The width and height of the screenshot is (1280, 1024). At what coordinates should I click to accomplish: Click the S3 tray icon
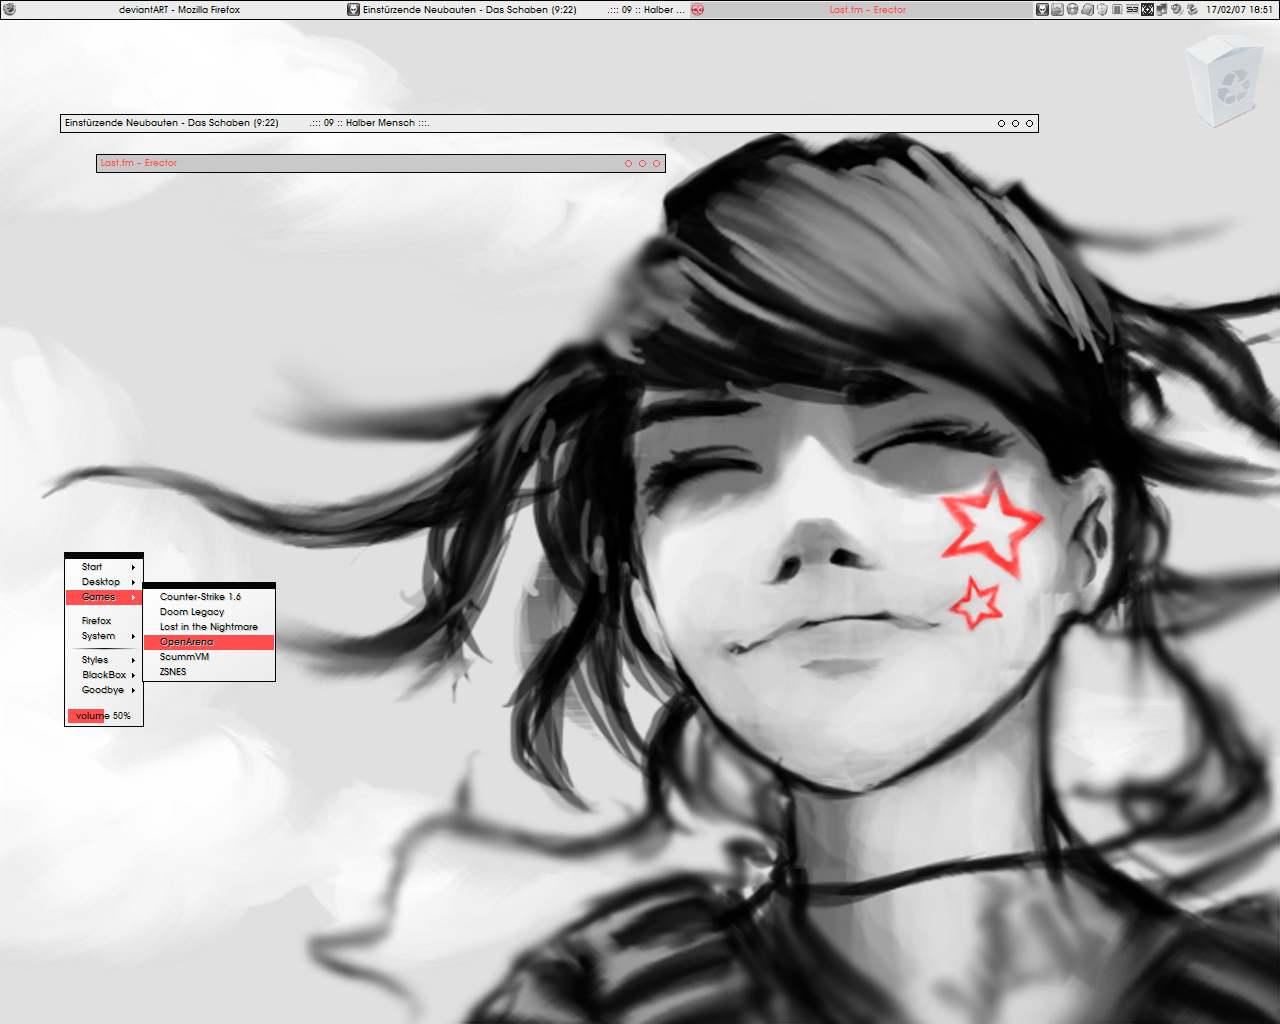pos(1132,9)
